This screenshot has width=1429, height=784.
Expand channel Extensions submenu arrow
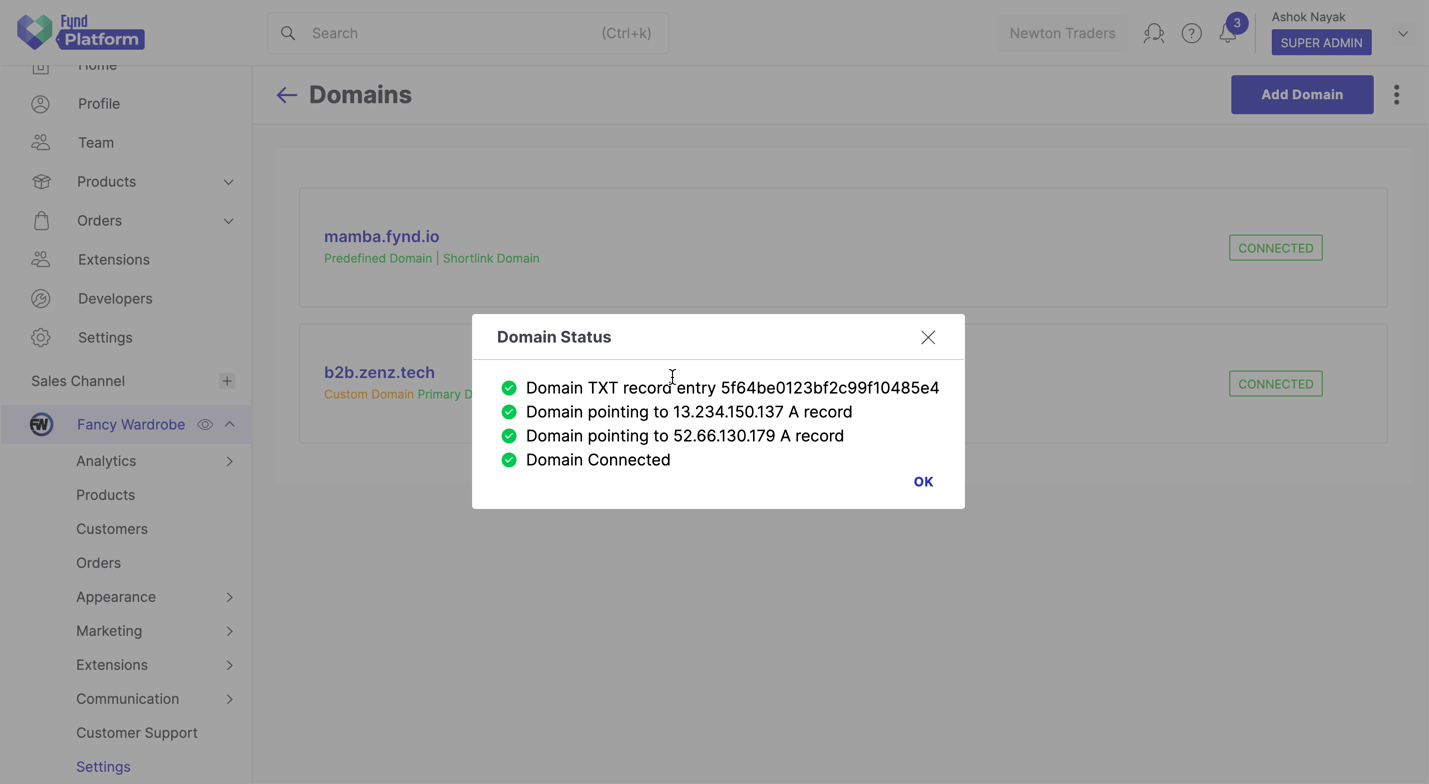pyautogui.click(x=230, y=665)
